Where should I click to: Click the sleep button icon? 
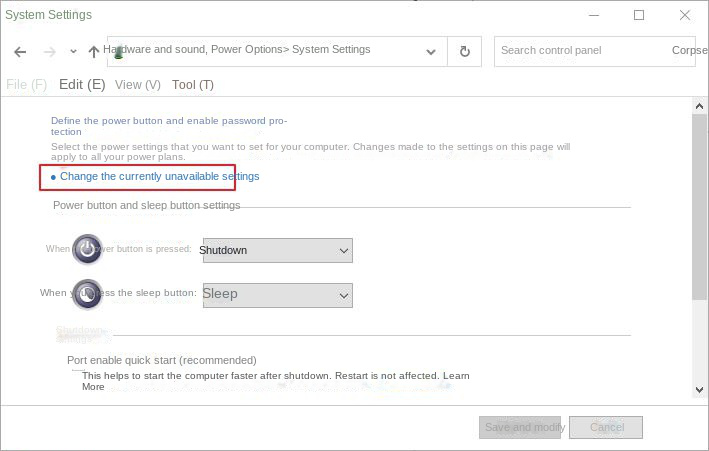pos(88,294)
